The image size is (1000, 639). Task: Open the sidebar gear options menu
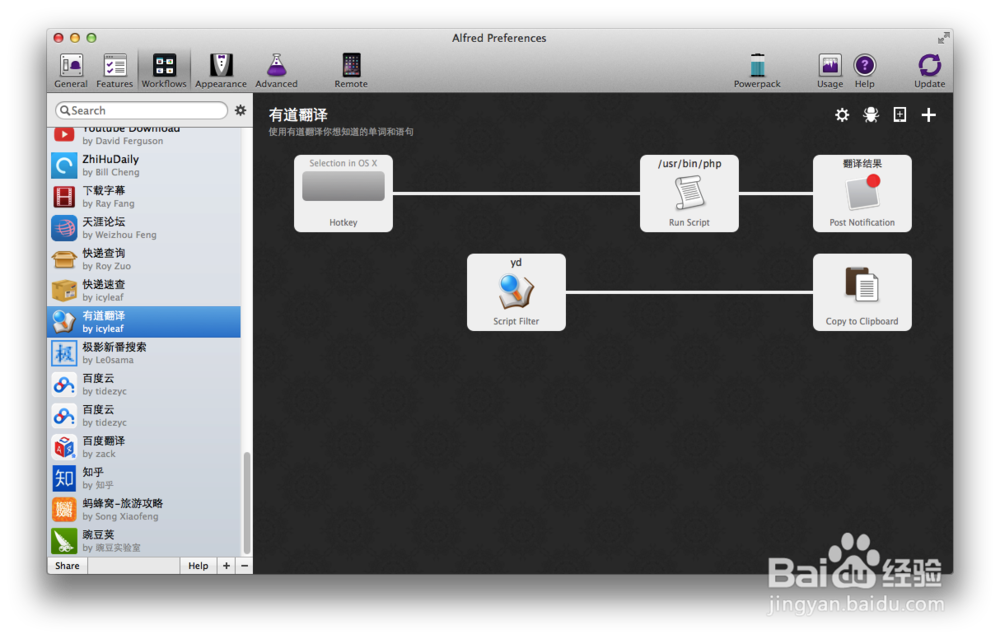(240, 110)
